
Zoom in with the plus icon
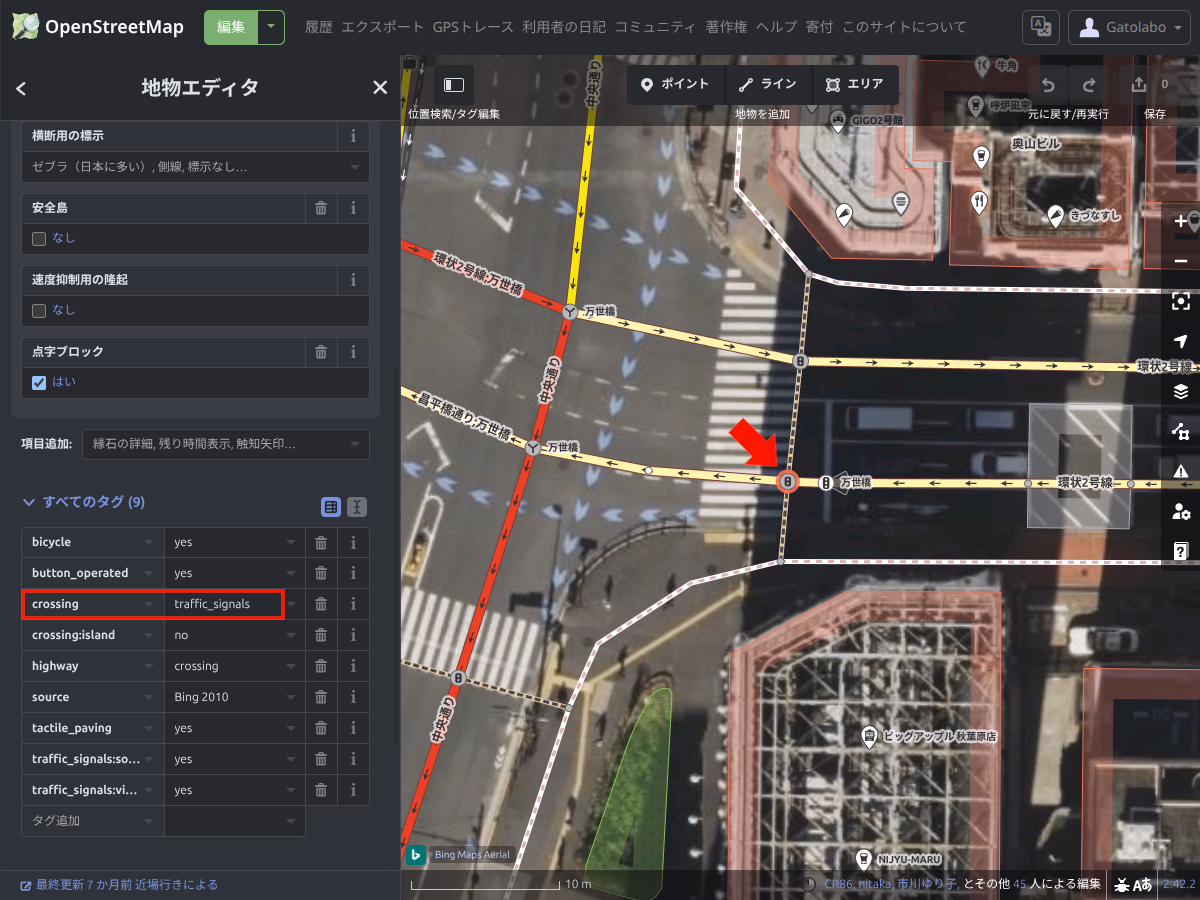(1181, 221)
